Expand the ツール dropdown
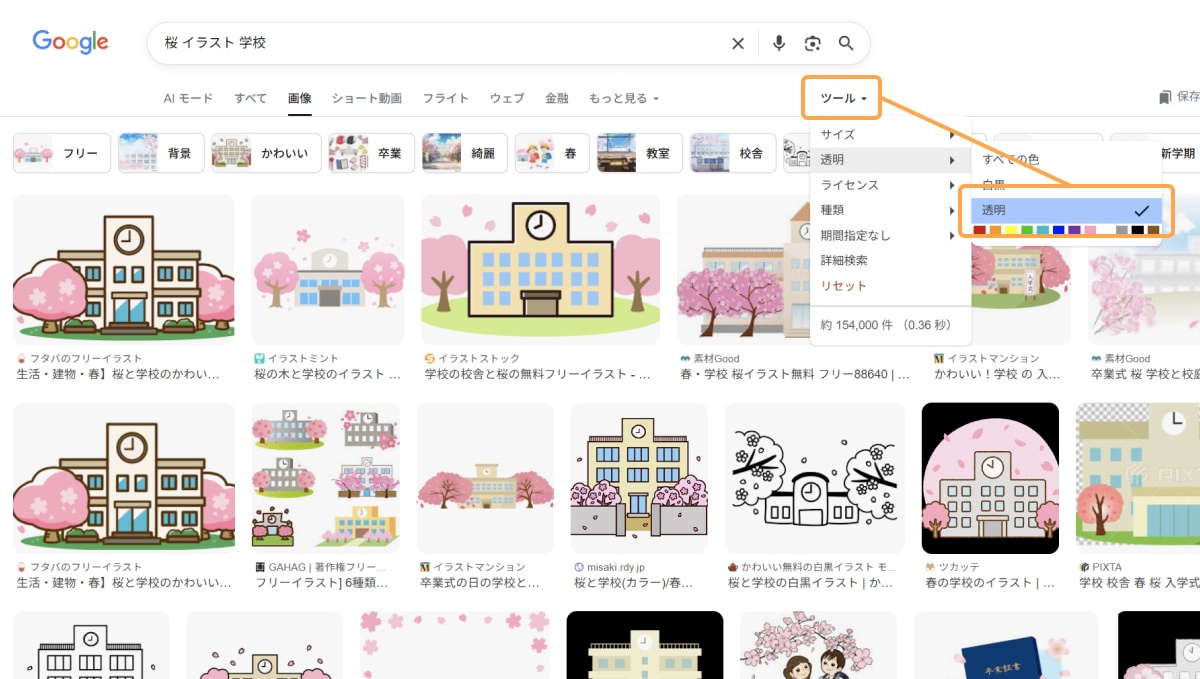This screenshot has width=1200, height=679. (842, 98)
